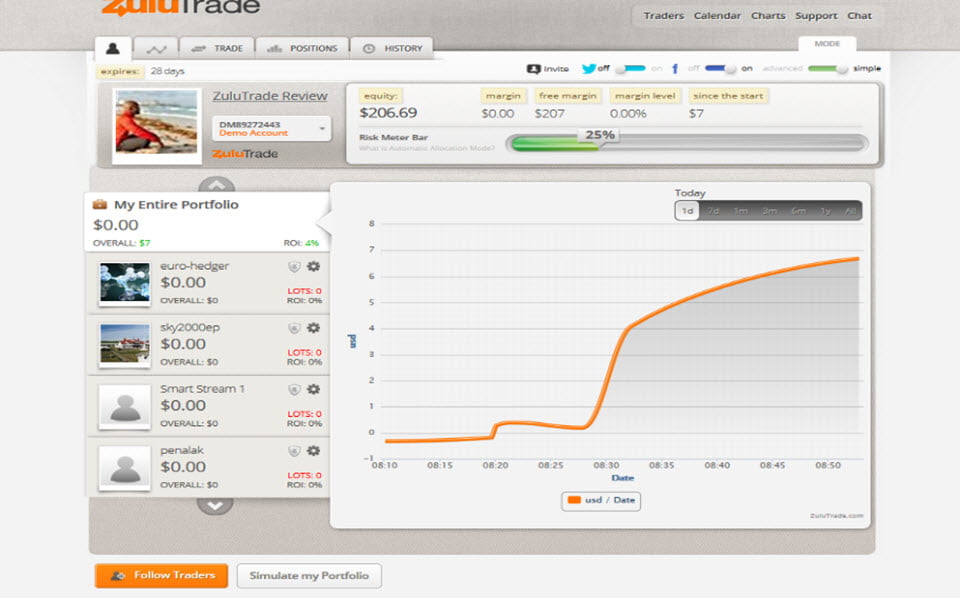The image size is (960, 599).
Task: Toggle the Facebook sharing switch
Action: pos(721,69)
